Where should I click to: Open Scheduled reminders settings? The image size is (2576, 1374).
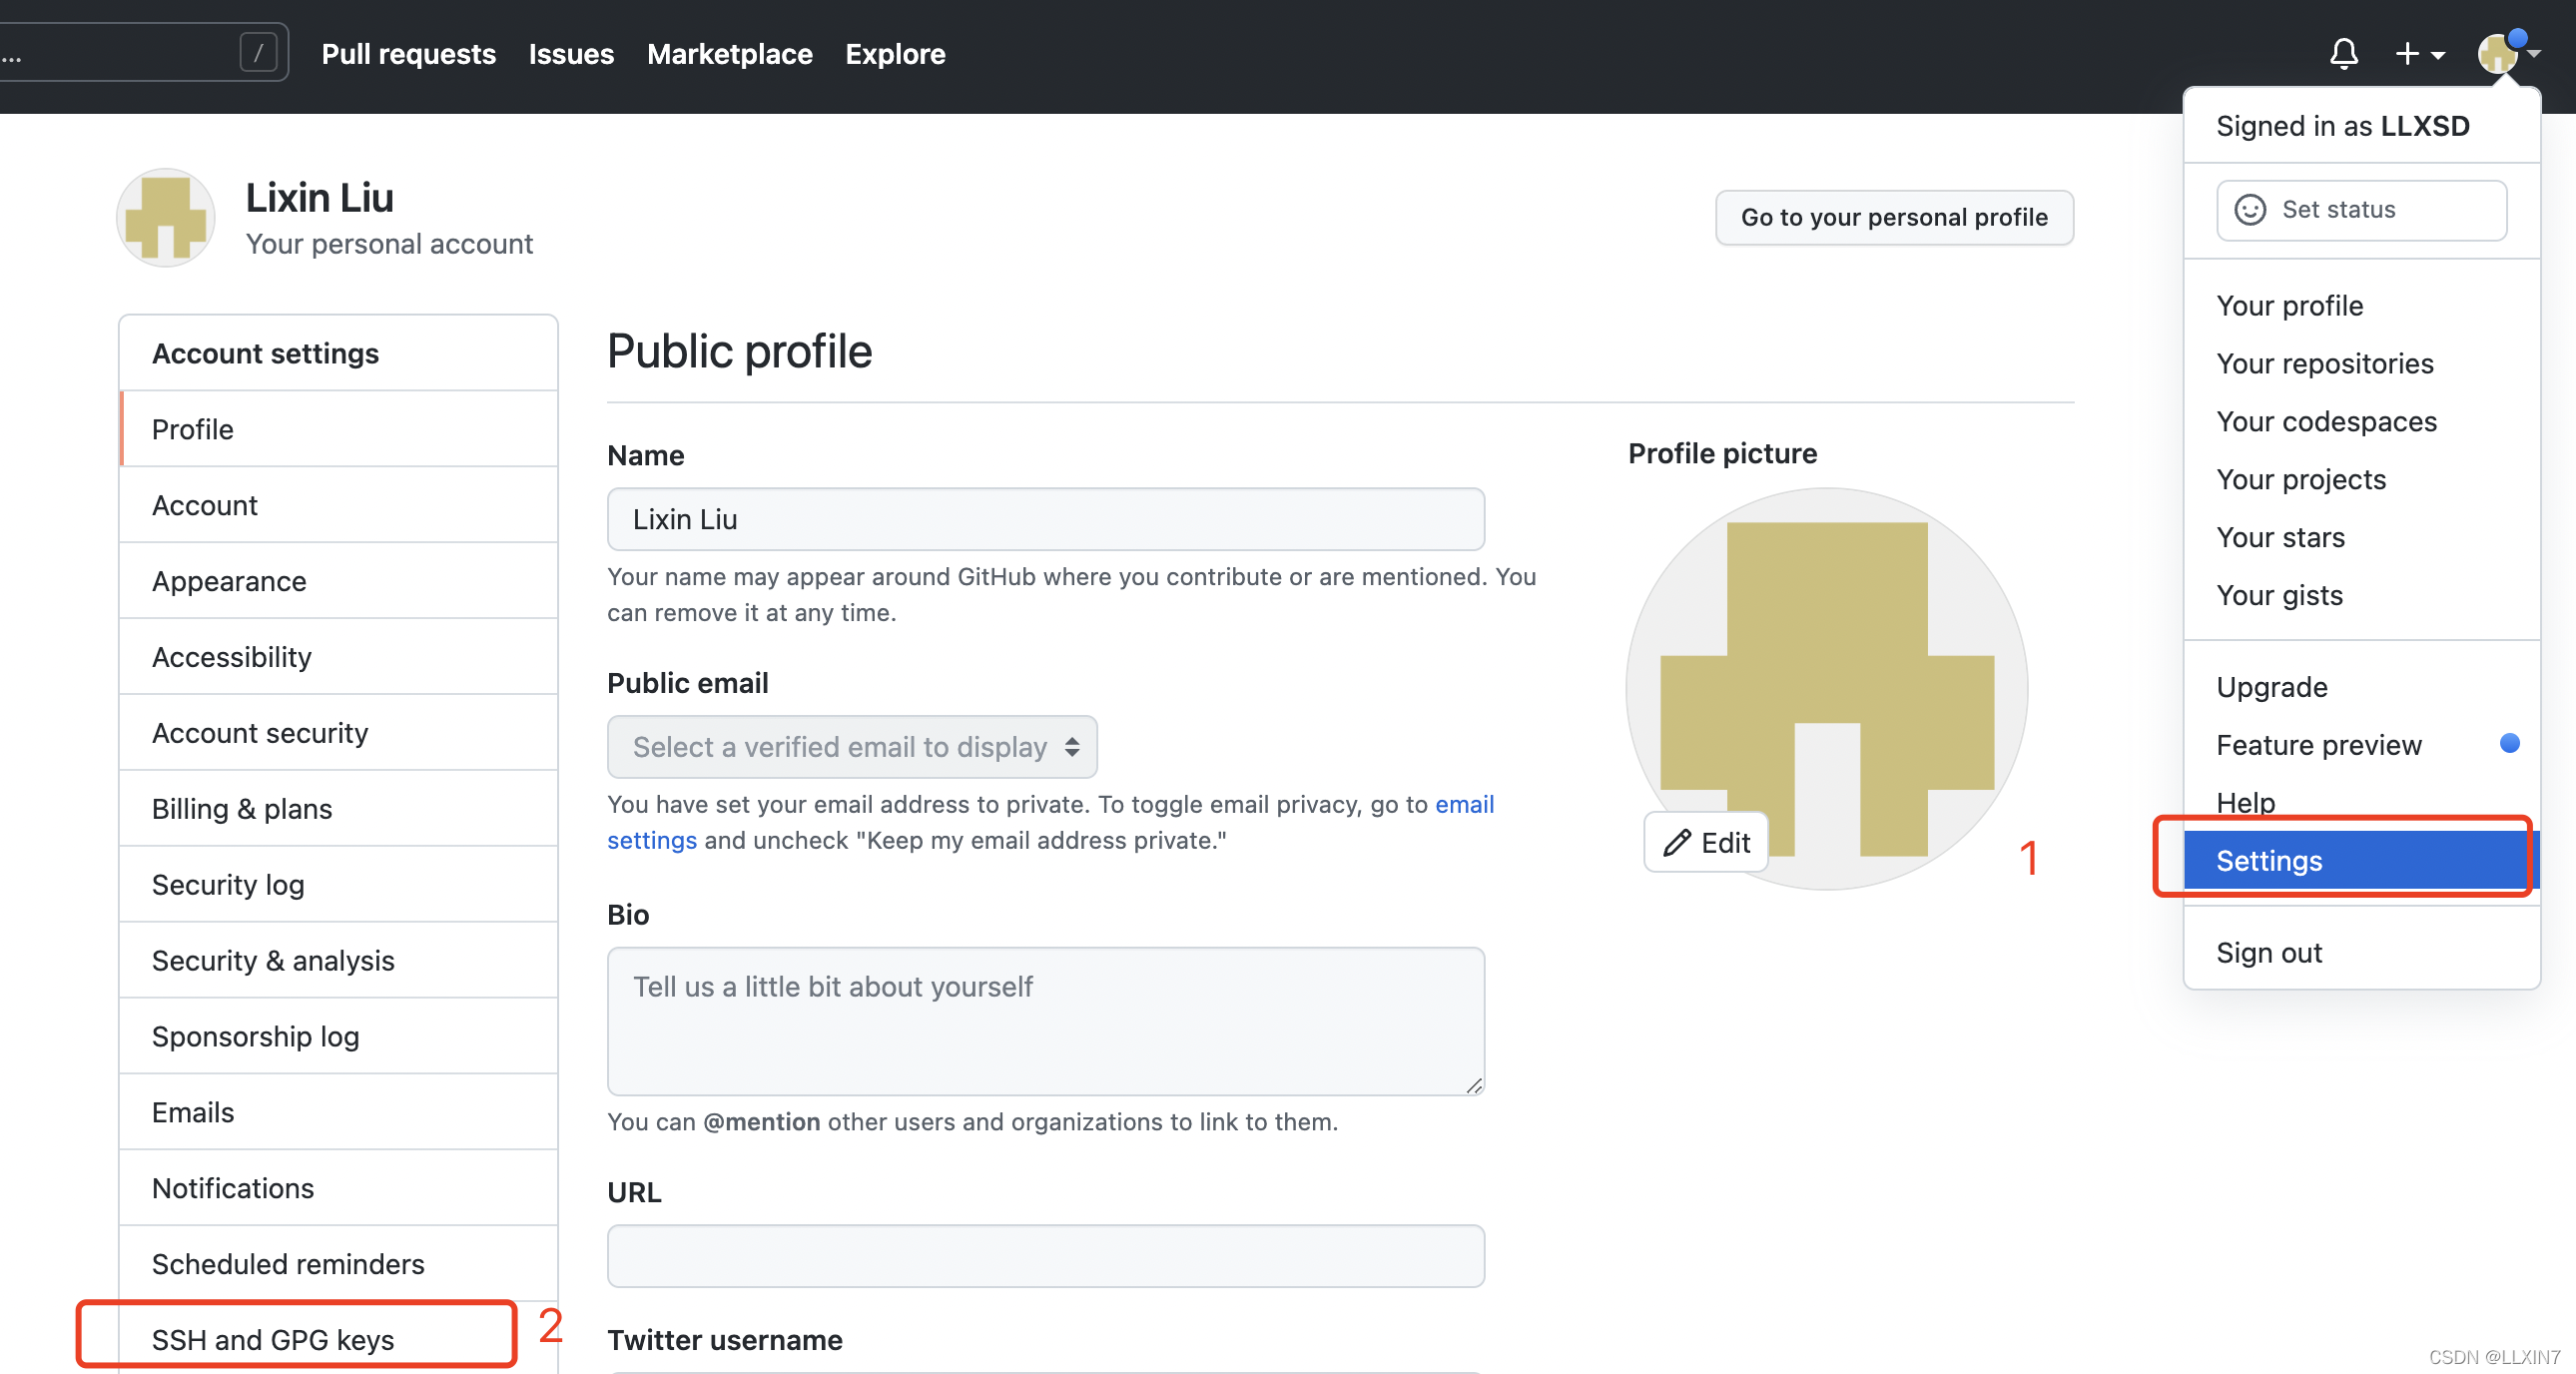point(339,1265)
